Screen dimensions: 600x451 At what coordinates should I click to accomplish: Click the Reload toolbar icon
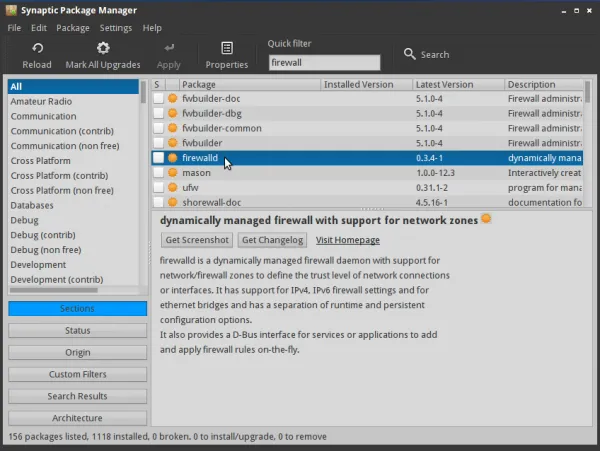37,48
